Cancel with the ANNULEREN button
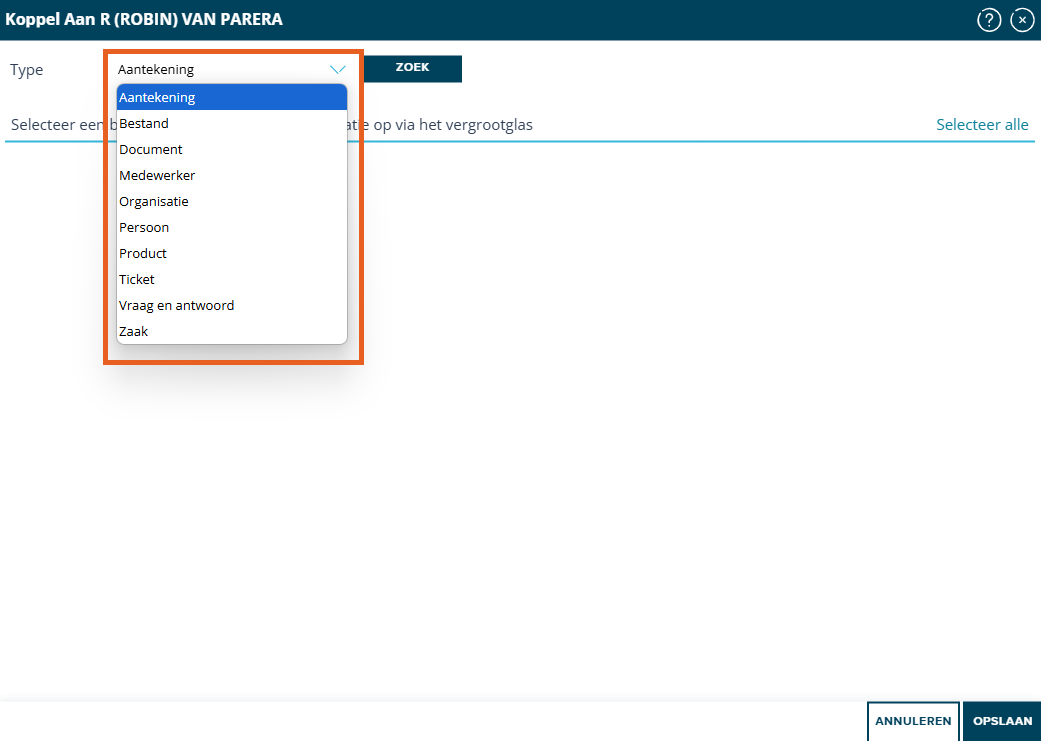 (913, 721)
